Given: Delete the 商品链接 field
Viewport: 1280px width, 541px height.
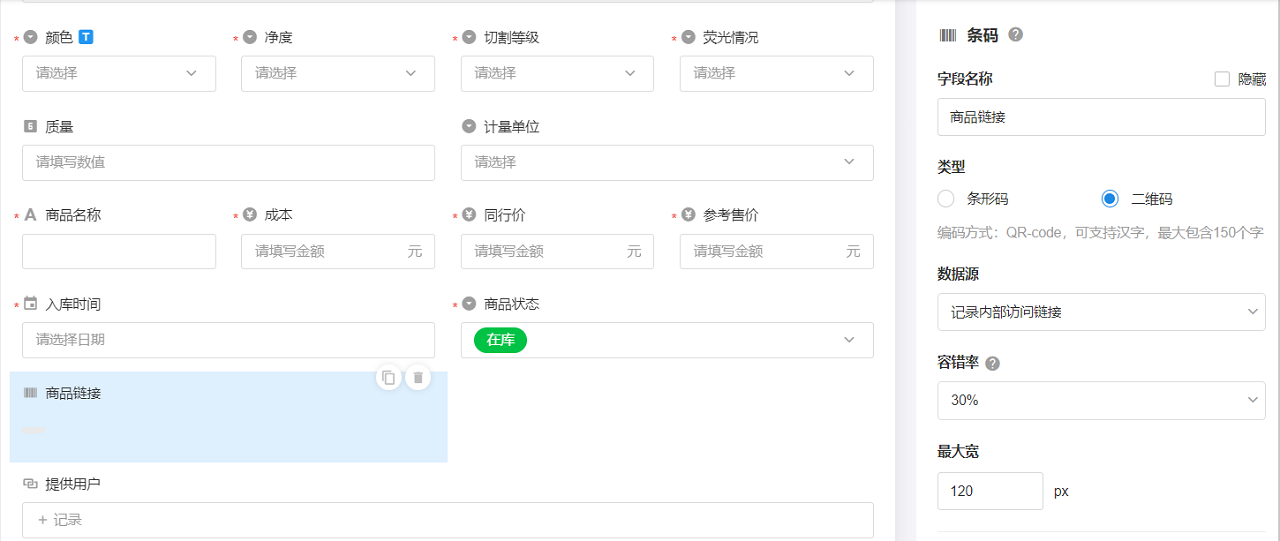Looking at the screenshot, I should coord(418,377).
